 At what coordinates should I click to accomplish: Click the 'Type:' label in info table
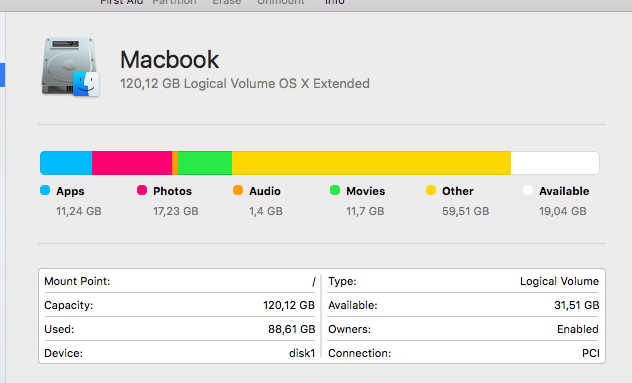[x=342, y=281]
